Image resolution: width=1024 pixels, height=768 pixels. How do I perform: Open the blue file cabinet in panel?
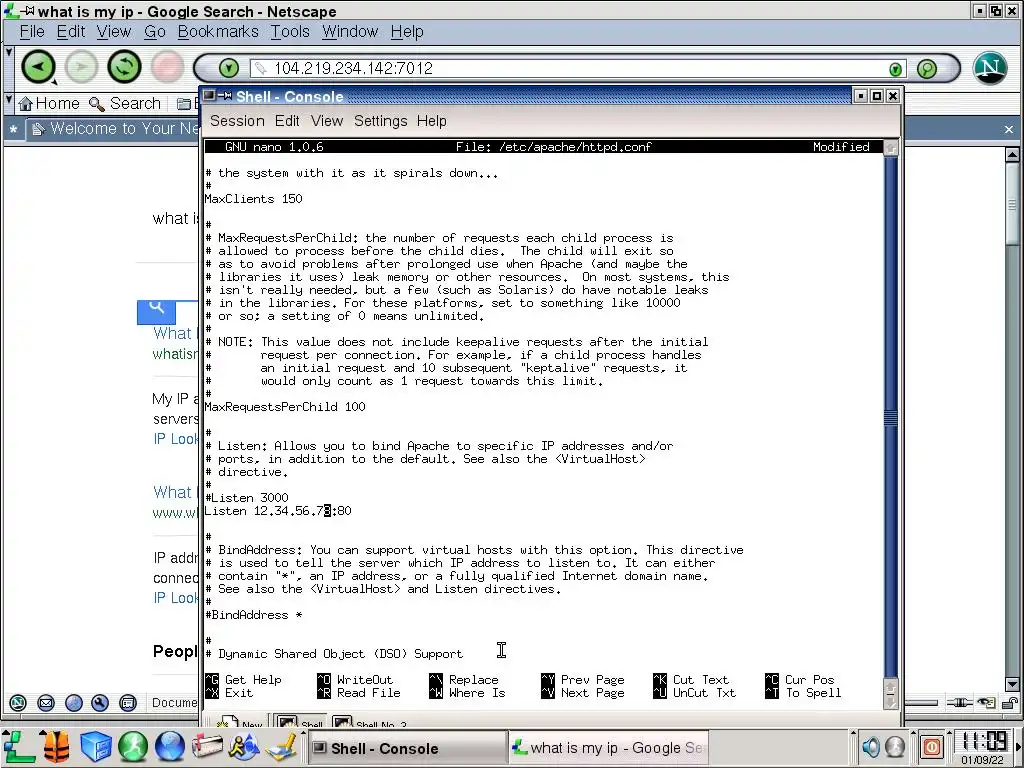(x=95, y=747)
